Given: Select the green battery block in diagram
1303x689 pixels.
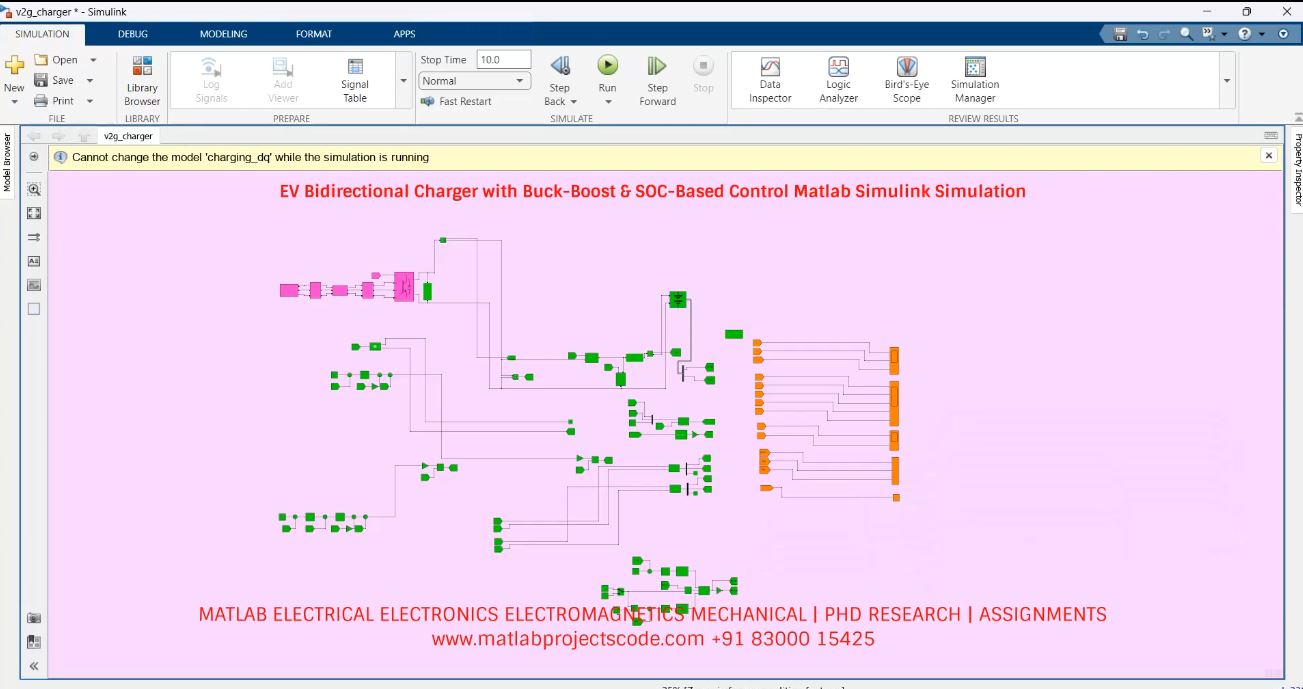Looking at the screenshot, I should pyautogui.click(x=678, y=299).
